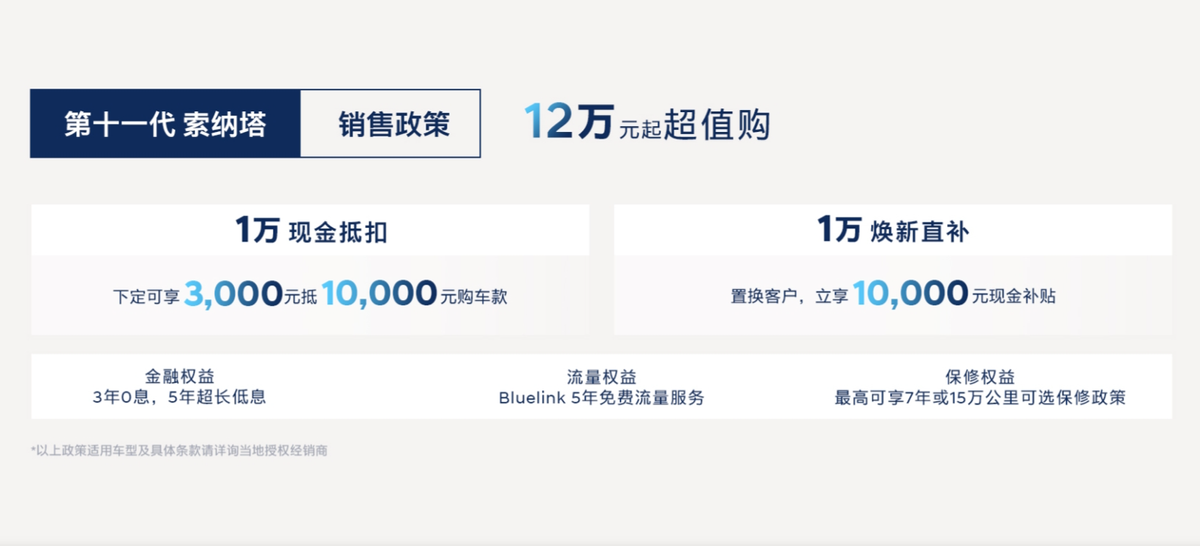Select the 7年或15万公里 warranty policy line
The image size is (1200, 546).
(980, 398)
